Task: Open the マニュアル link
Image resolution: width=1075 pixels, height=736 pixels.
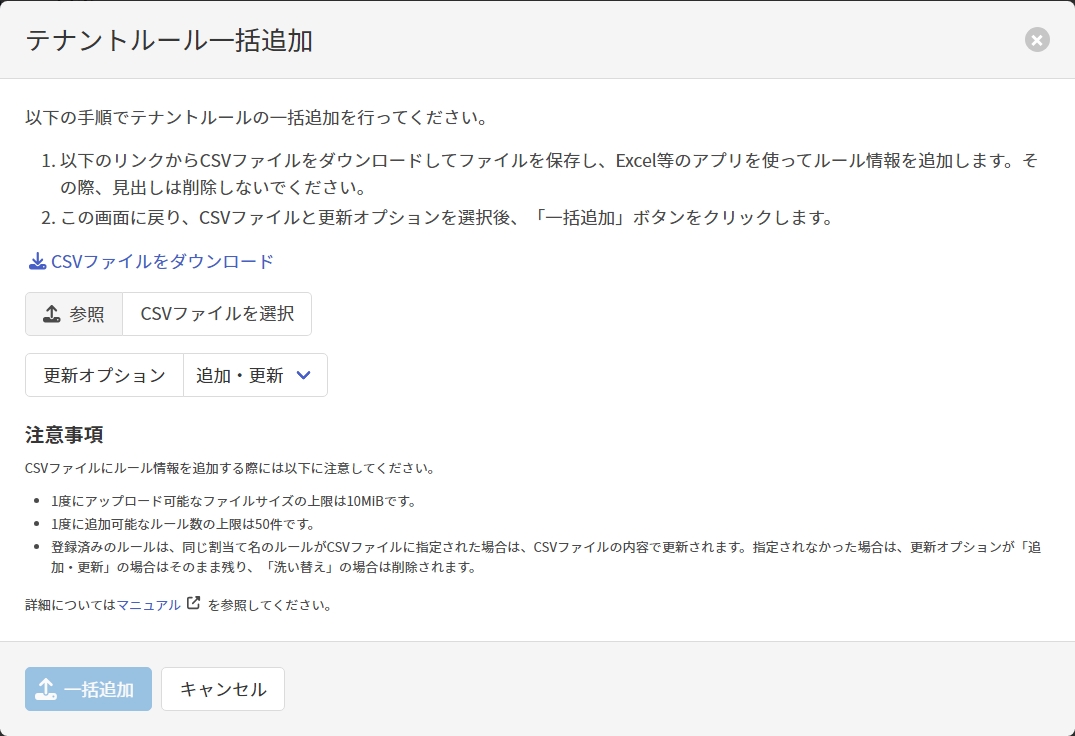Action: [x=149, y=605]
